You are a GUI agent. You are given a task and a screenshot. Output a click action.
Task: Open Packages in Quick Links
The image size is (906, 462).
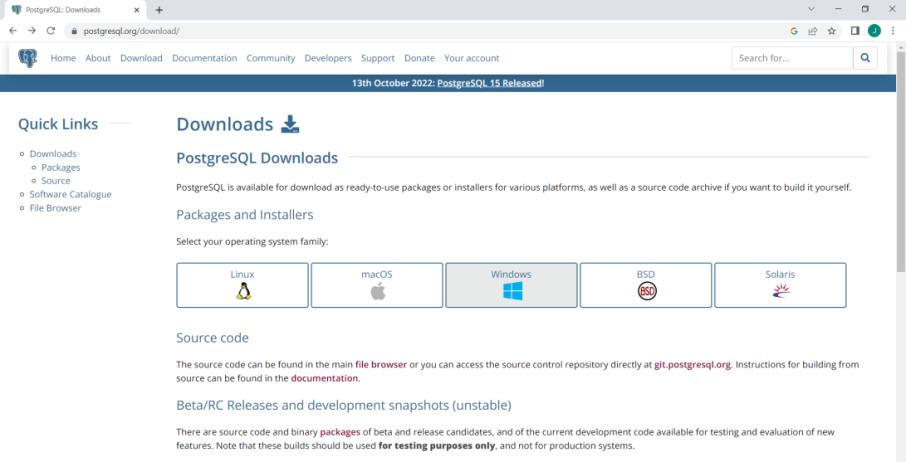click(x=61, y=167)
